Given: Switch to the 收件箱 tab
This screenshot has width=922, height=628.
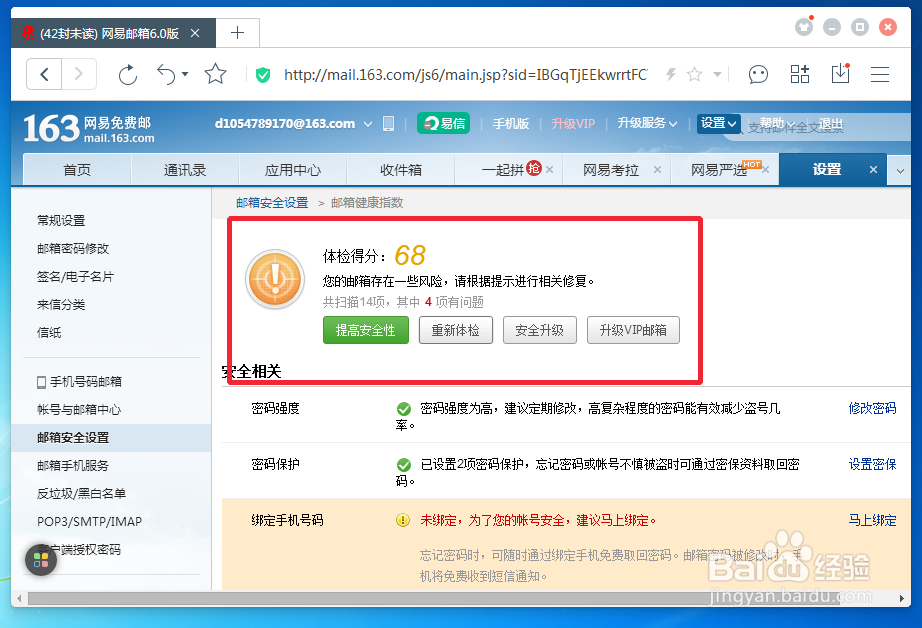Looking at the screenshot, I should point(400,170).
